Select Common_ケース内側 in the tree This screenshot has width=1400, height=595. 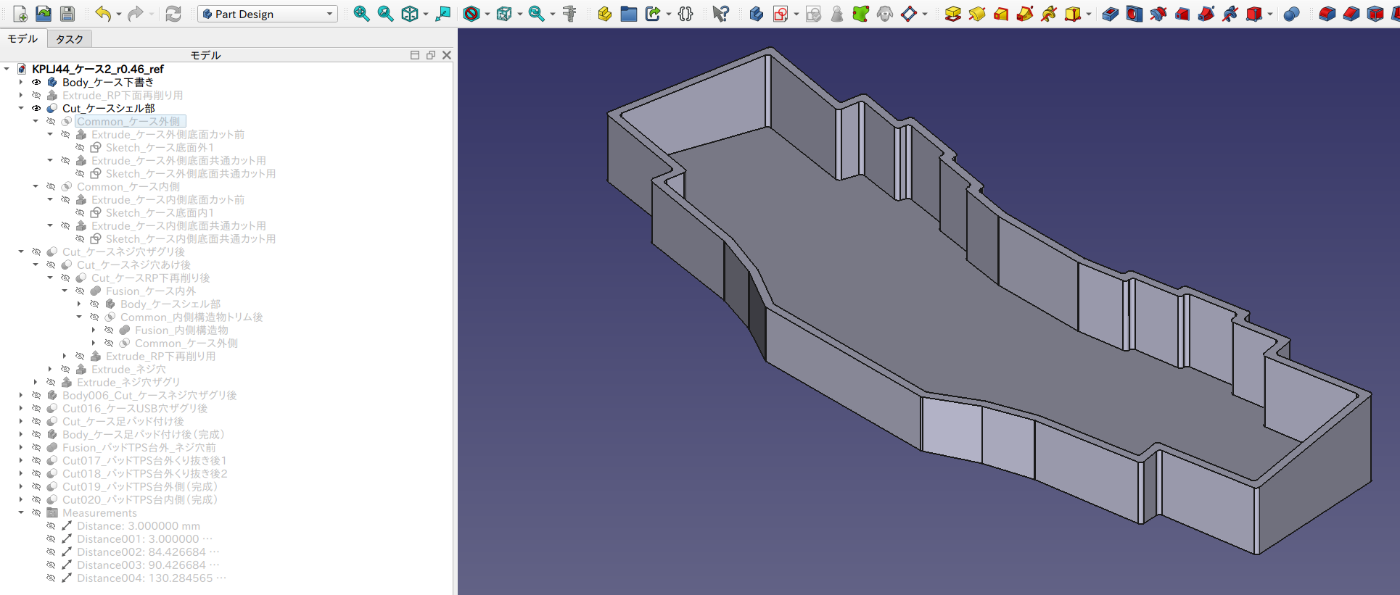tap(128, 186)
